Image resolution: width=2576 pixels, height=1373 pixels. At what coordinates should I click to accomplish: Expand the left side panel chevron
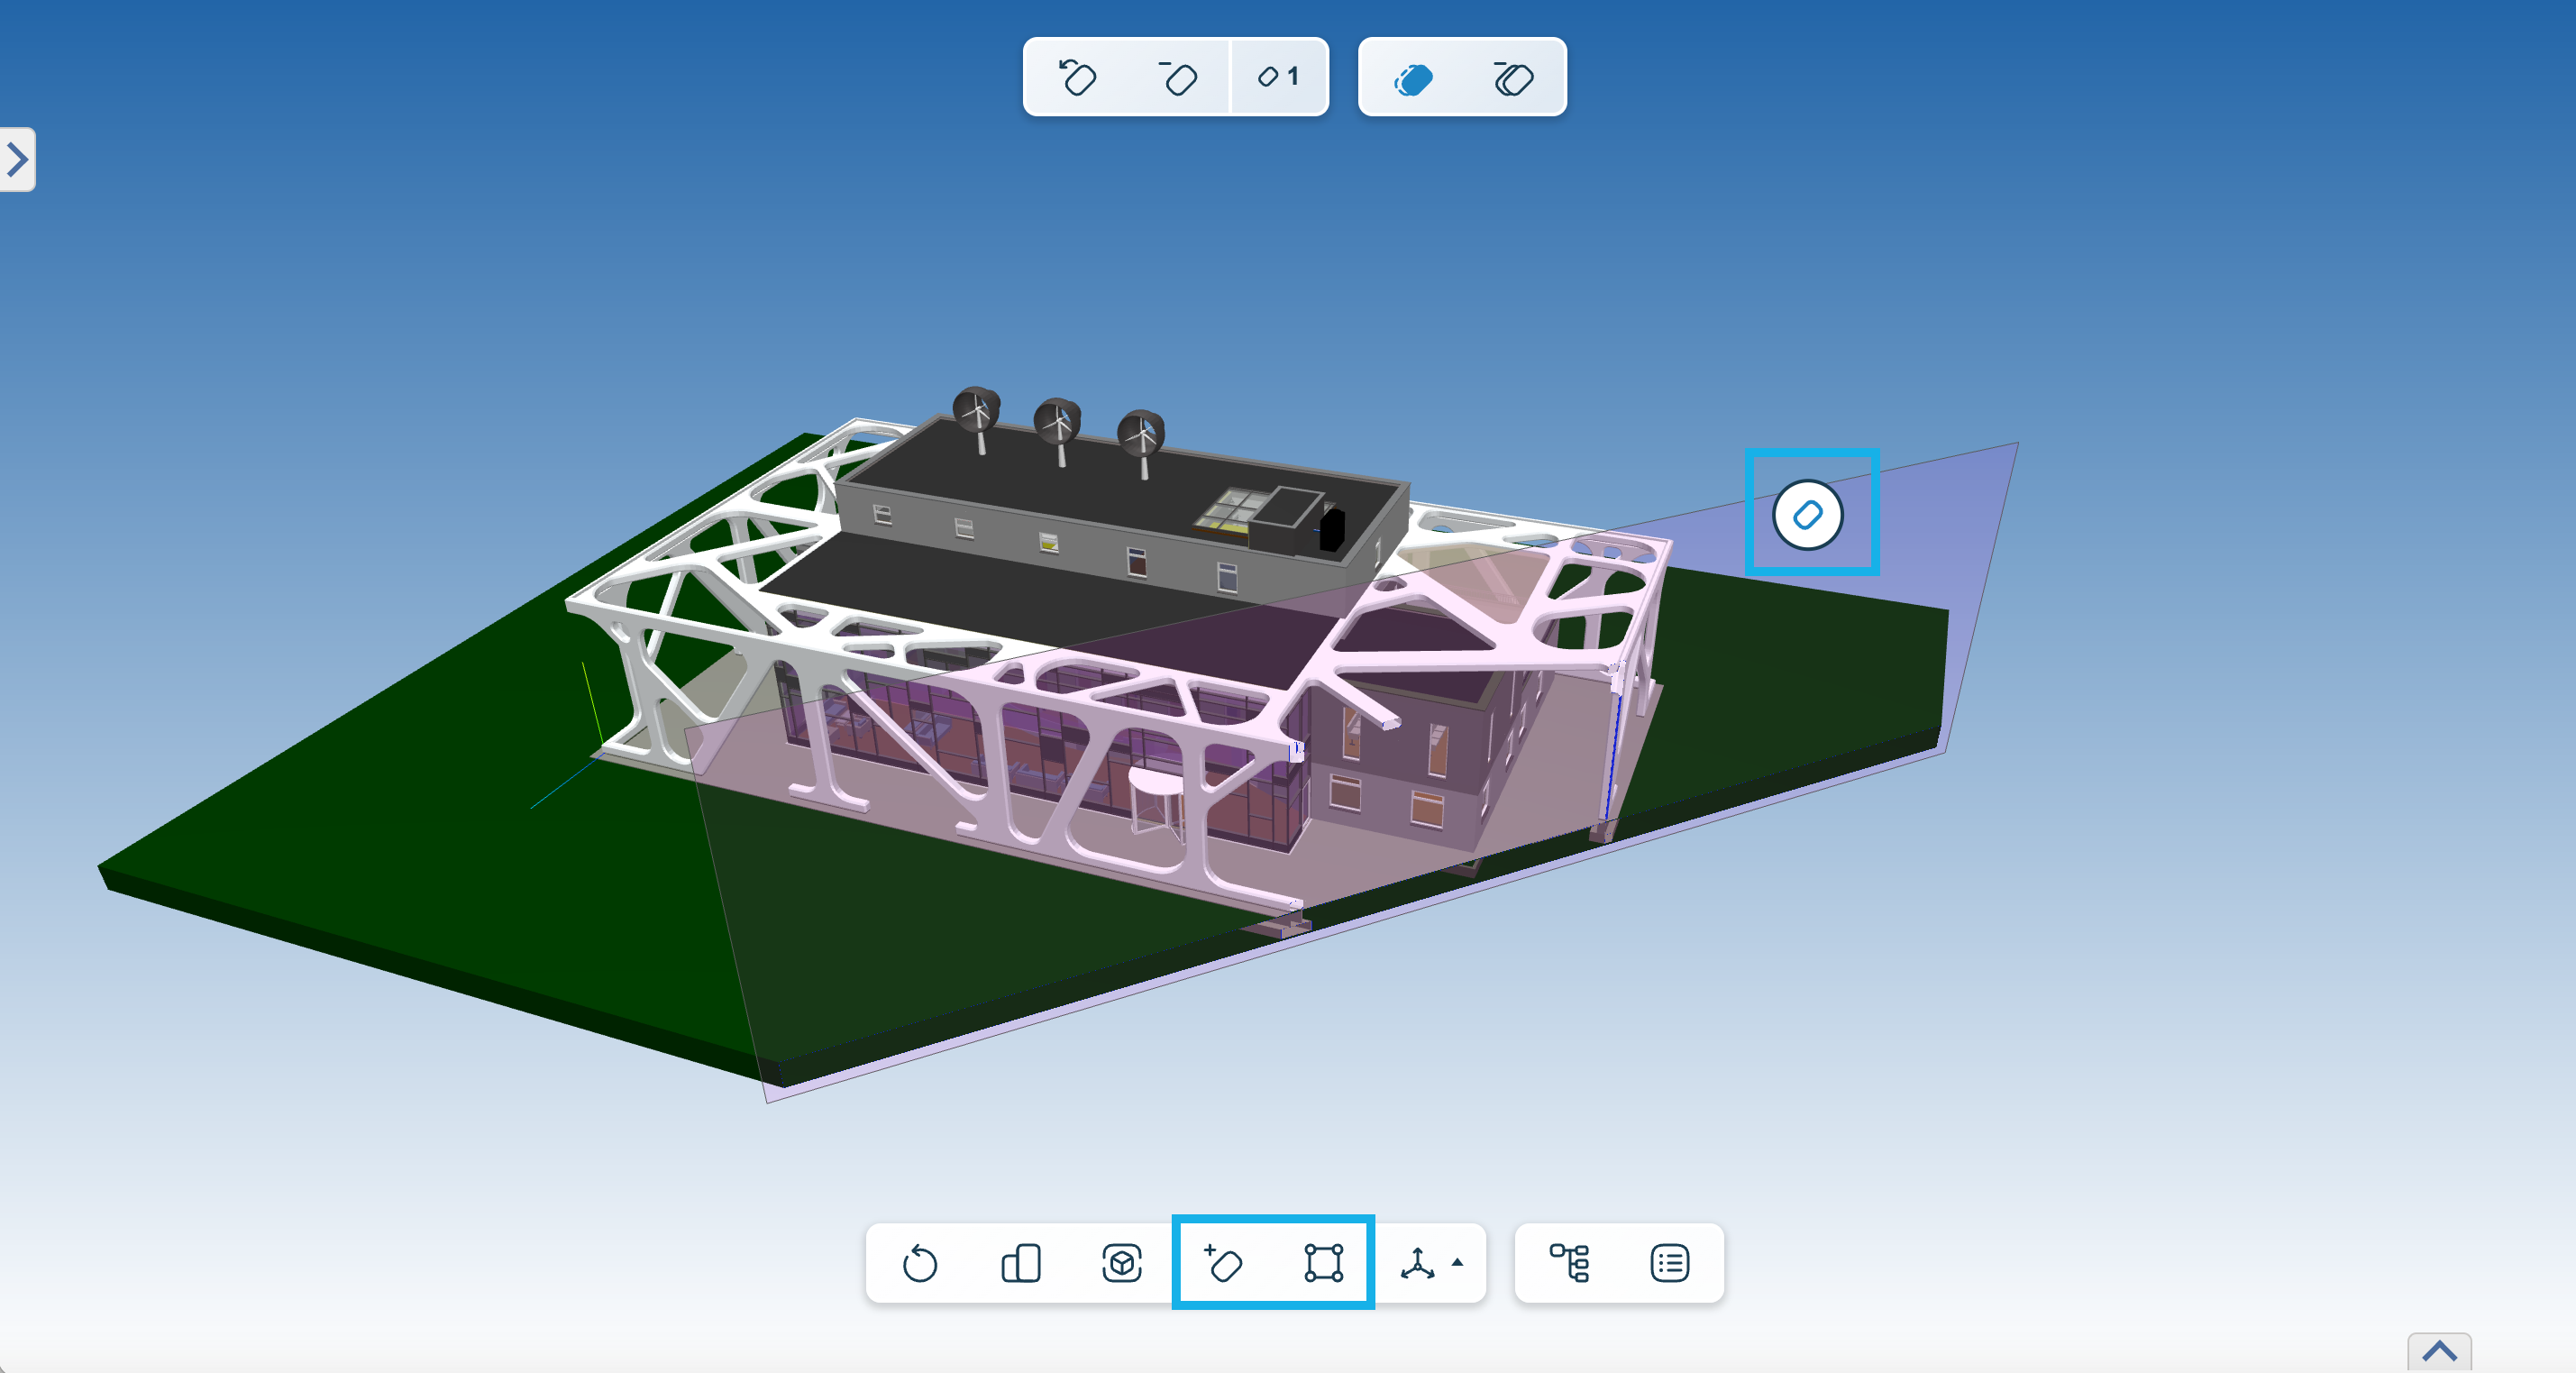(x=17, y=159)
